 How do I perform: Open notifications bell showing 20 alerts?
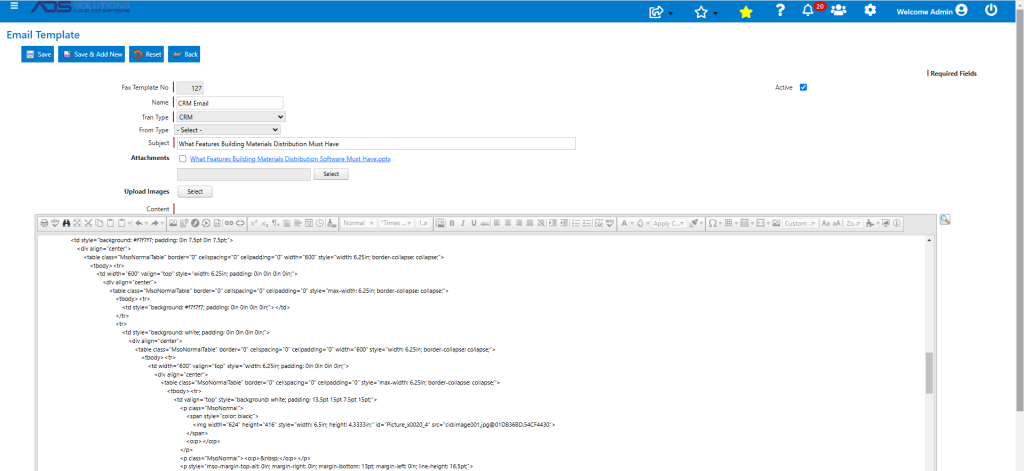point(808,10)
